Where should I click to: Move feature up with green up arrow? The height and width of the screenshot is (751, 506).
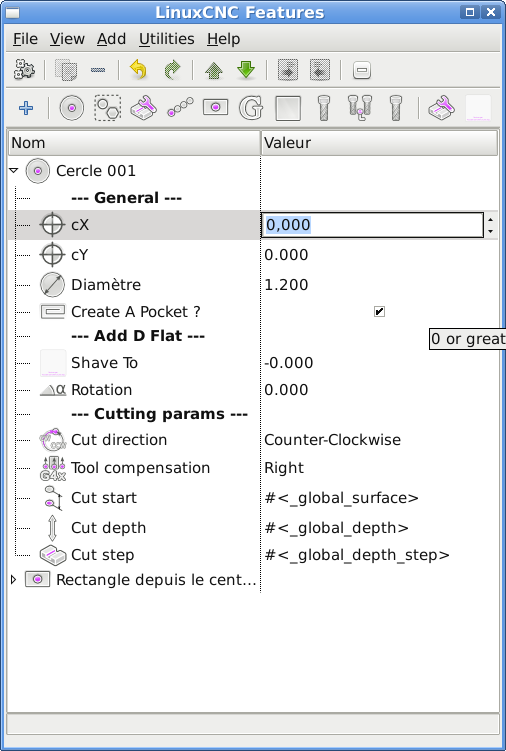click(214, 70)
